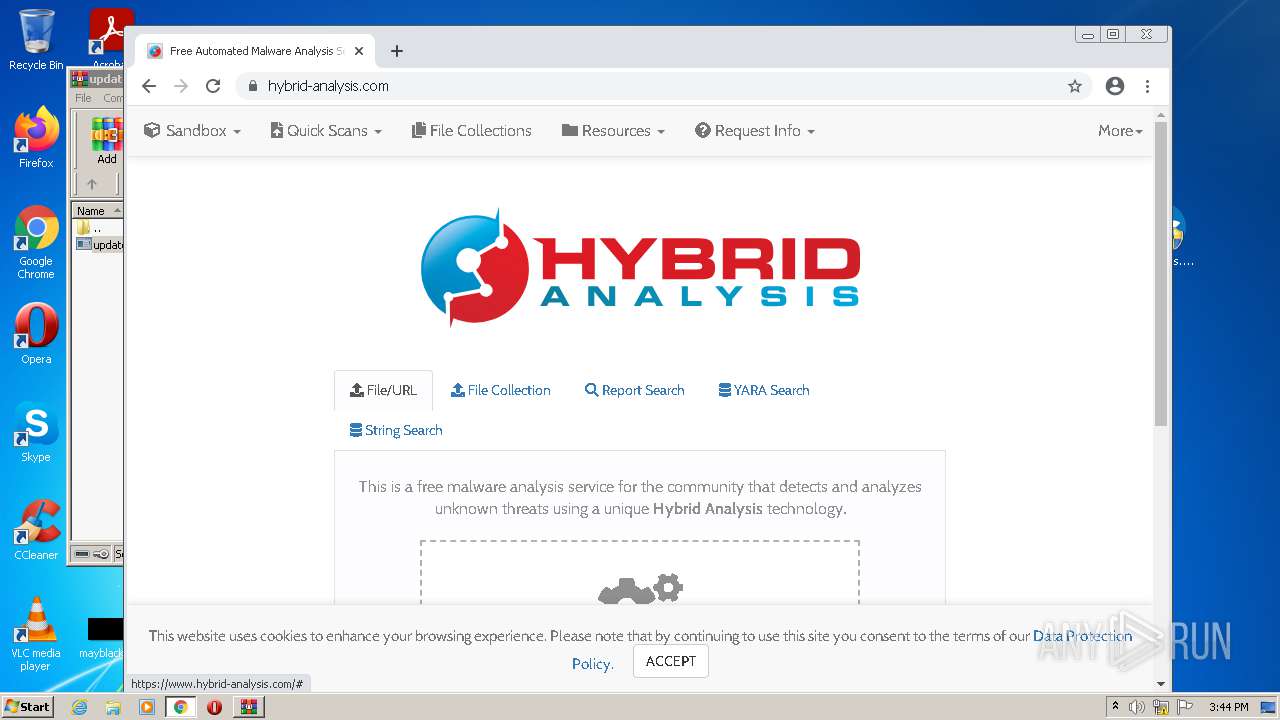
Task: Go back with Chrome's back arrow
Action: [x=149, y=86]
